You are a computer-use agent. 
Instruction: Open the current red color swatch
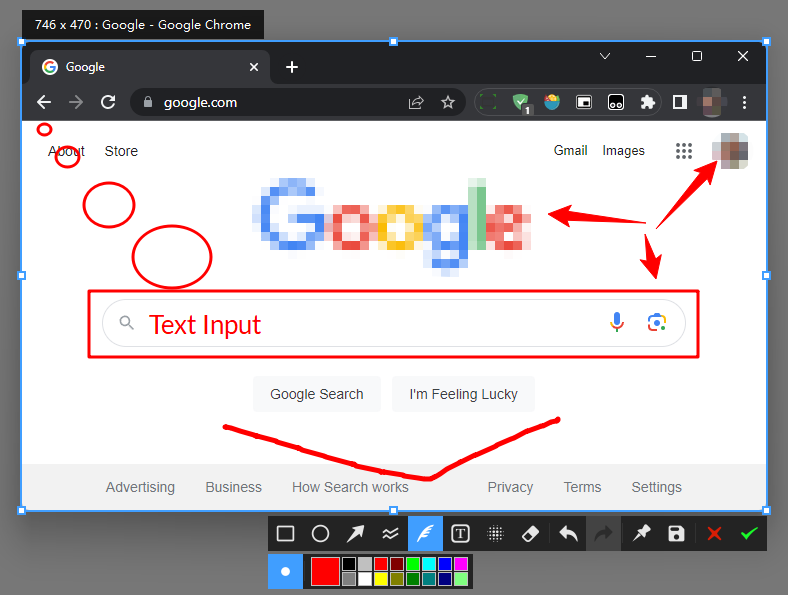[x=325, y=571]
